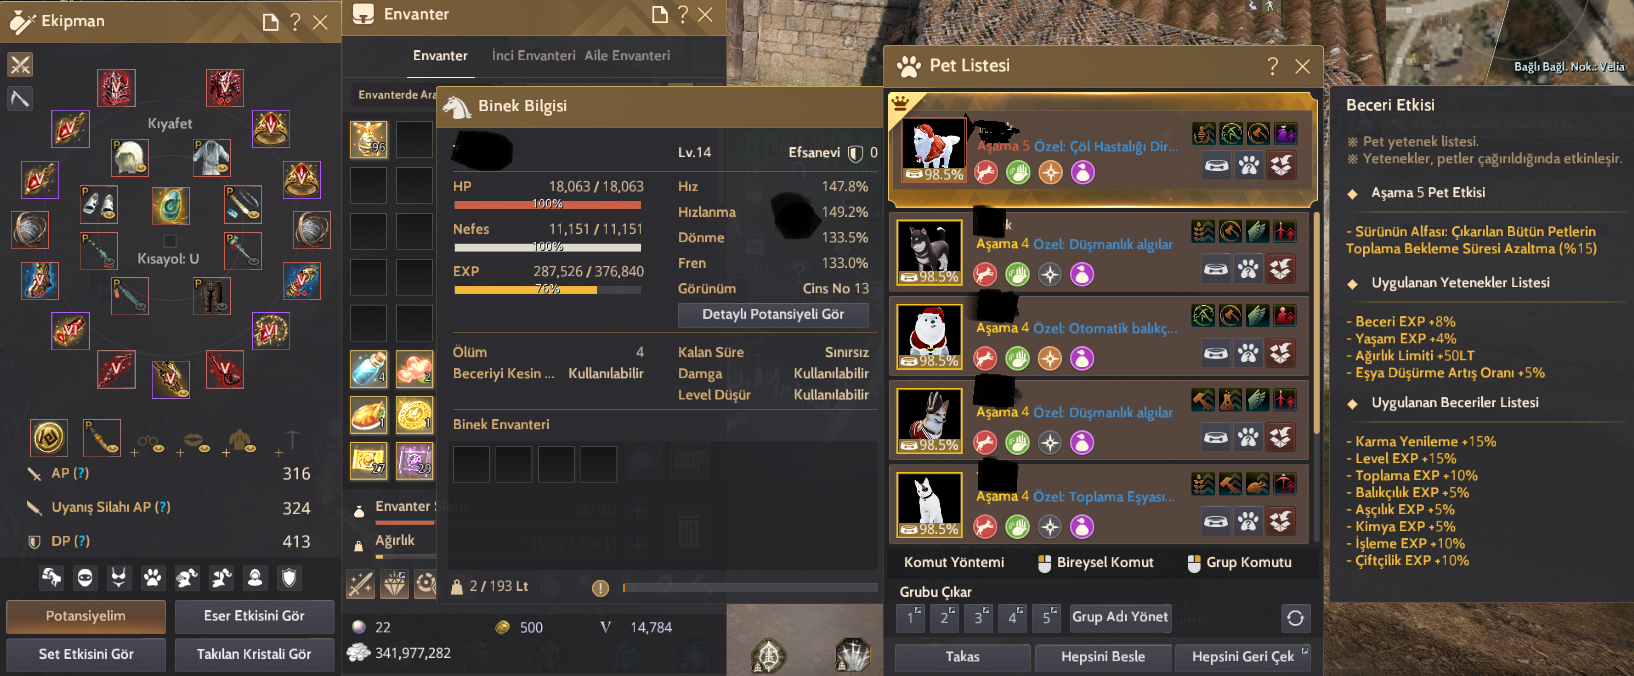Click the pet refresh icon beside Grup Adı Yönet

(1295, 618)
